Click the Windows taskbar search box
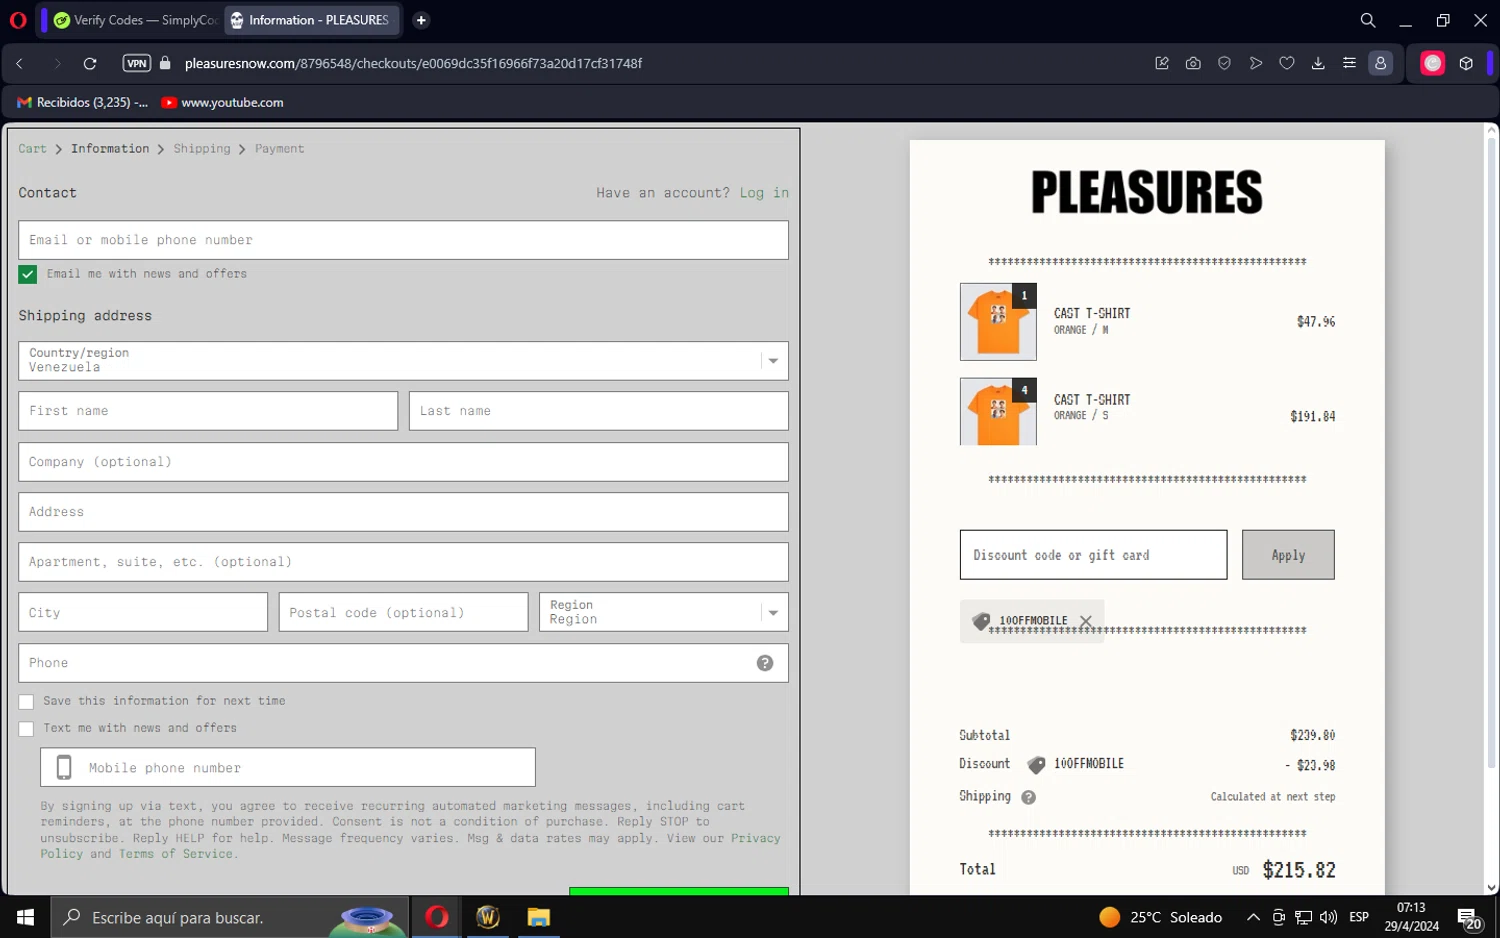1500x938 pixels. pos(229,917)
